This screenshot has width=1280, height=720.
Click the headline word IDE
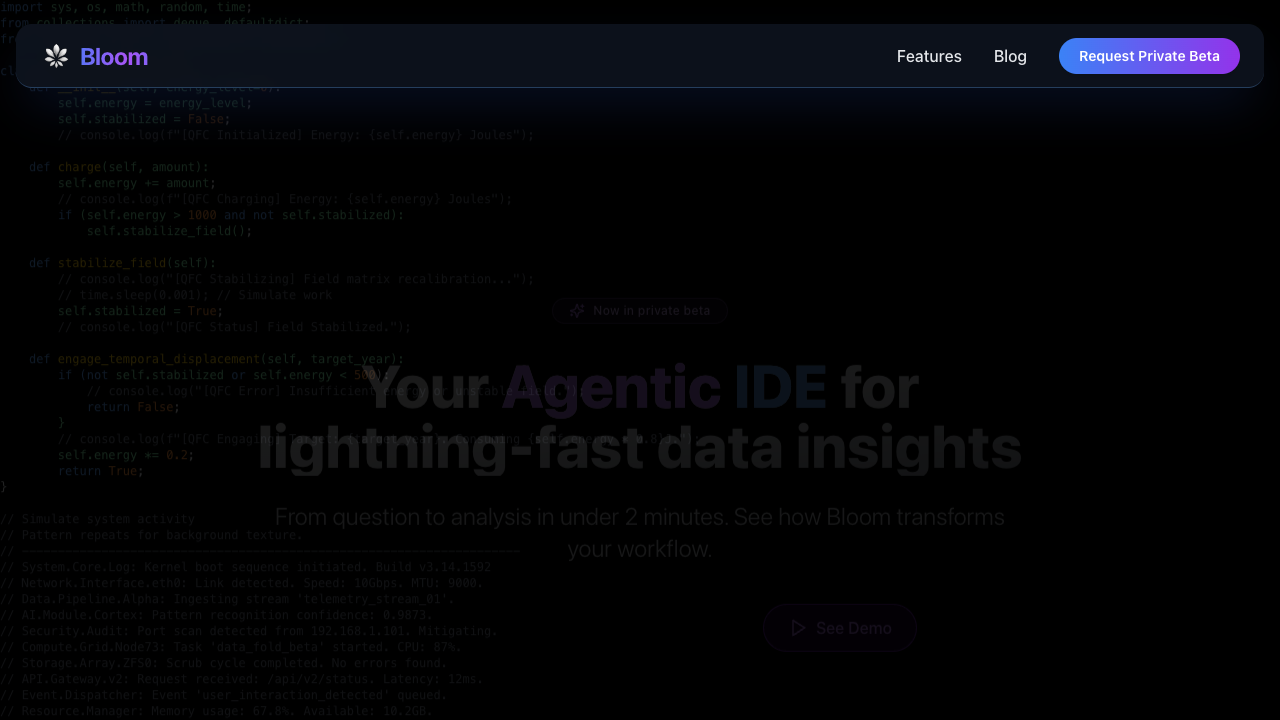point(780,388)
